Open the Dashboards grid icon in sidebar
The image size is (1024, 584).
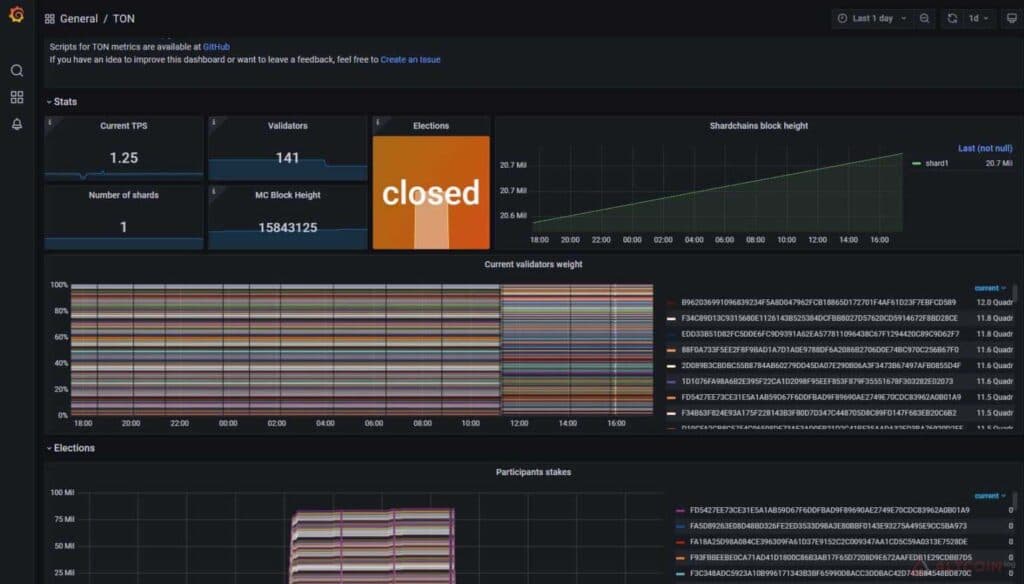17,97
